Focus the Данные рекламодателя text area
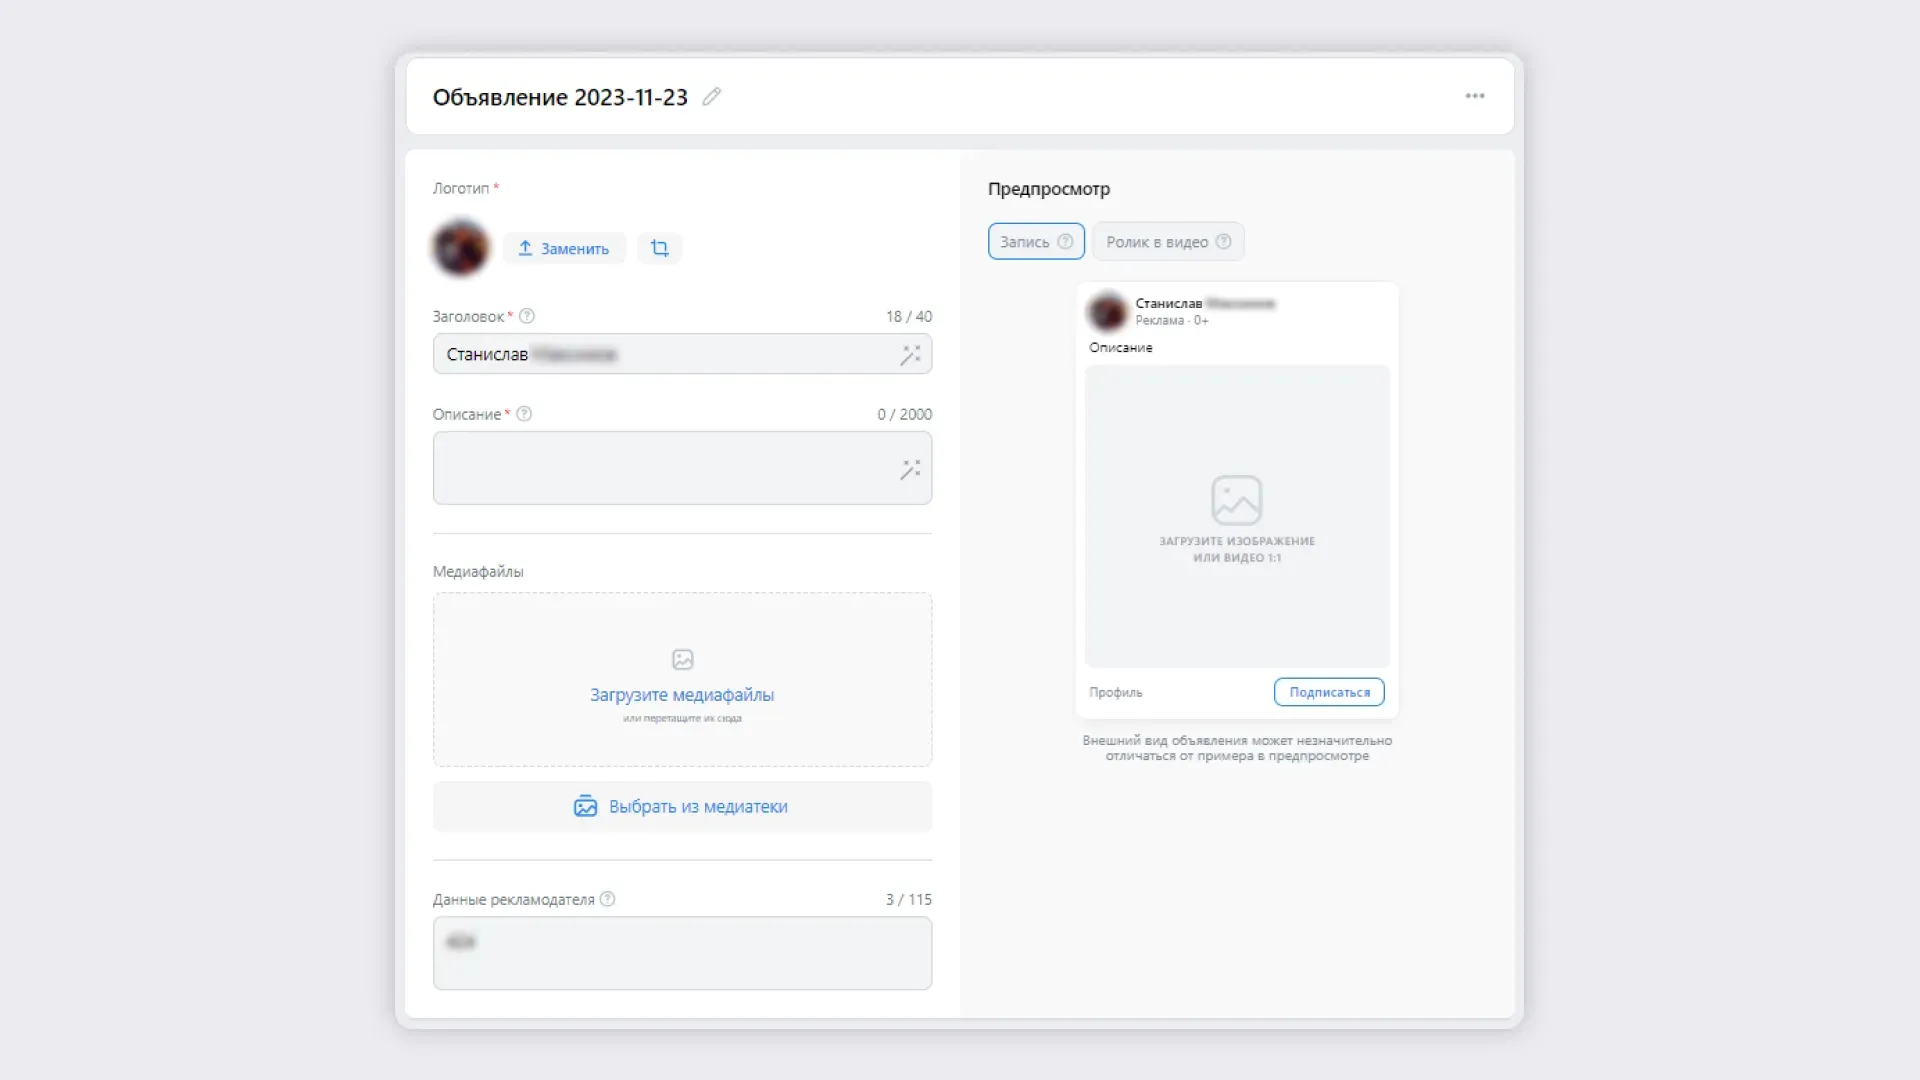The image size is (1920, 1080). 682,954
